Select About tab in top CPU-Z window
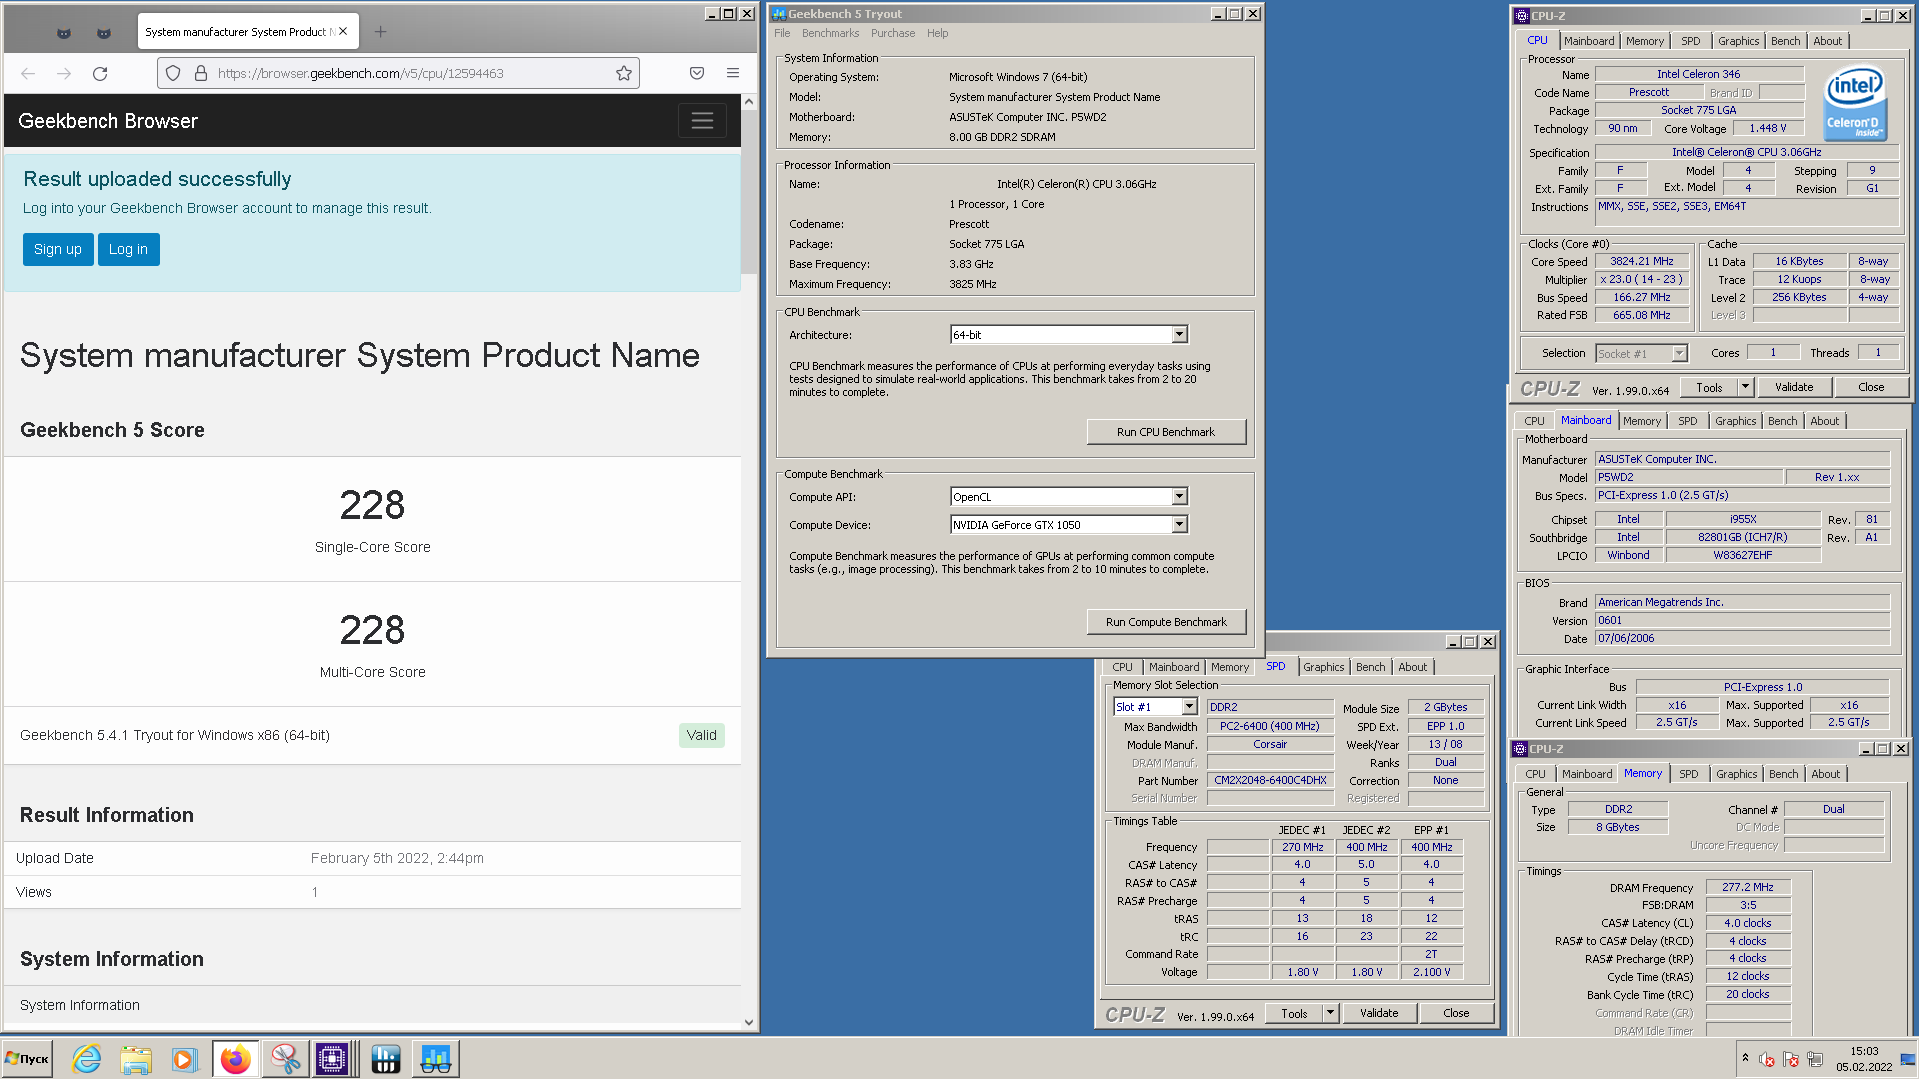Image resolution: width=1919 pixels, height=1079 pixels. click(1827, 41)
